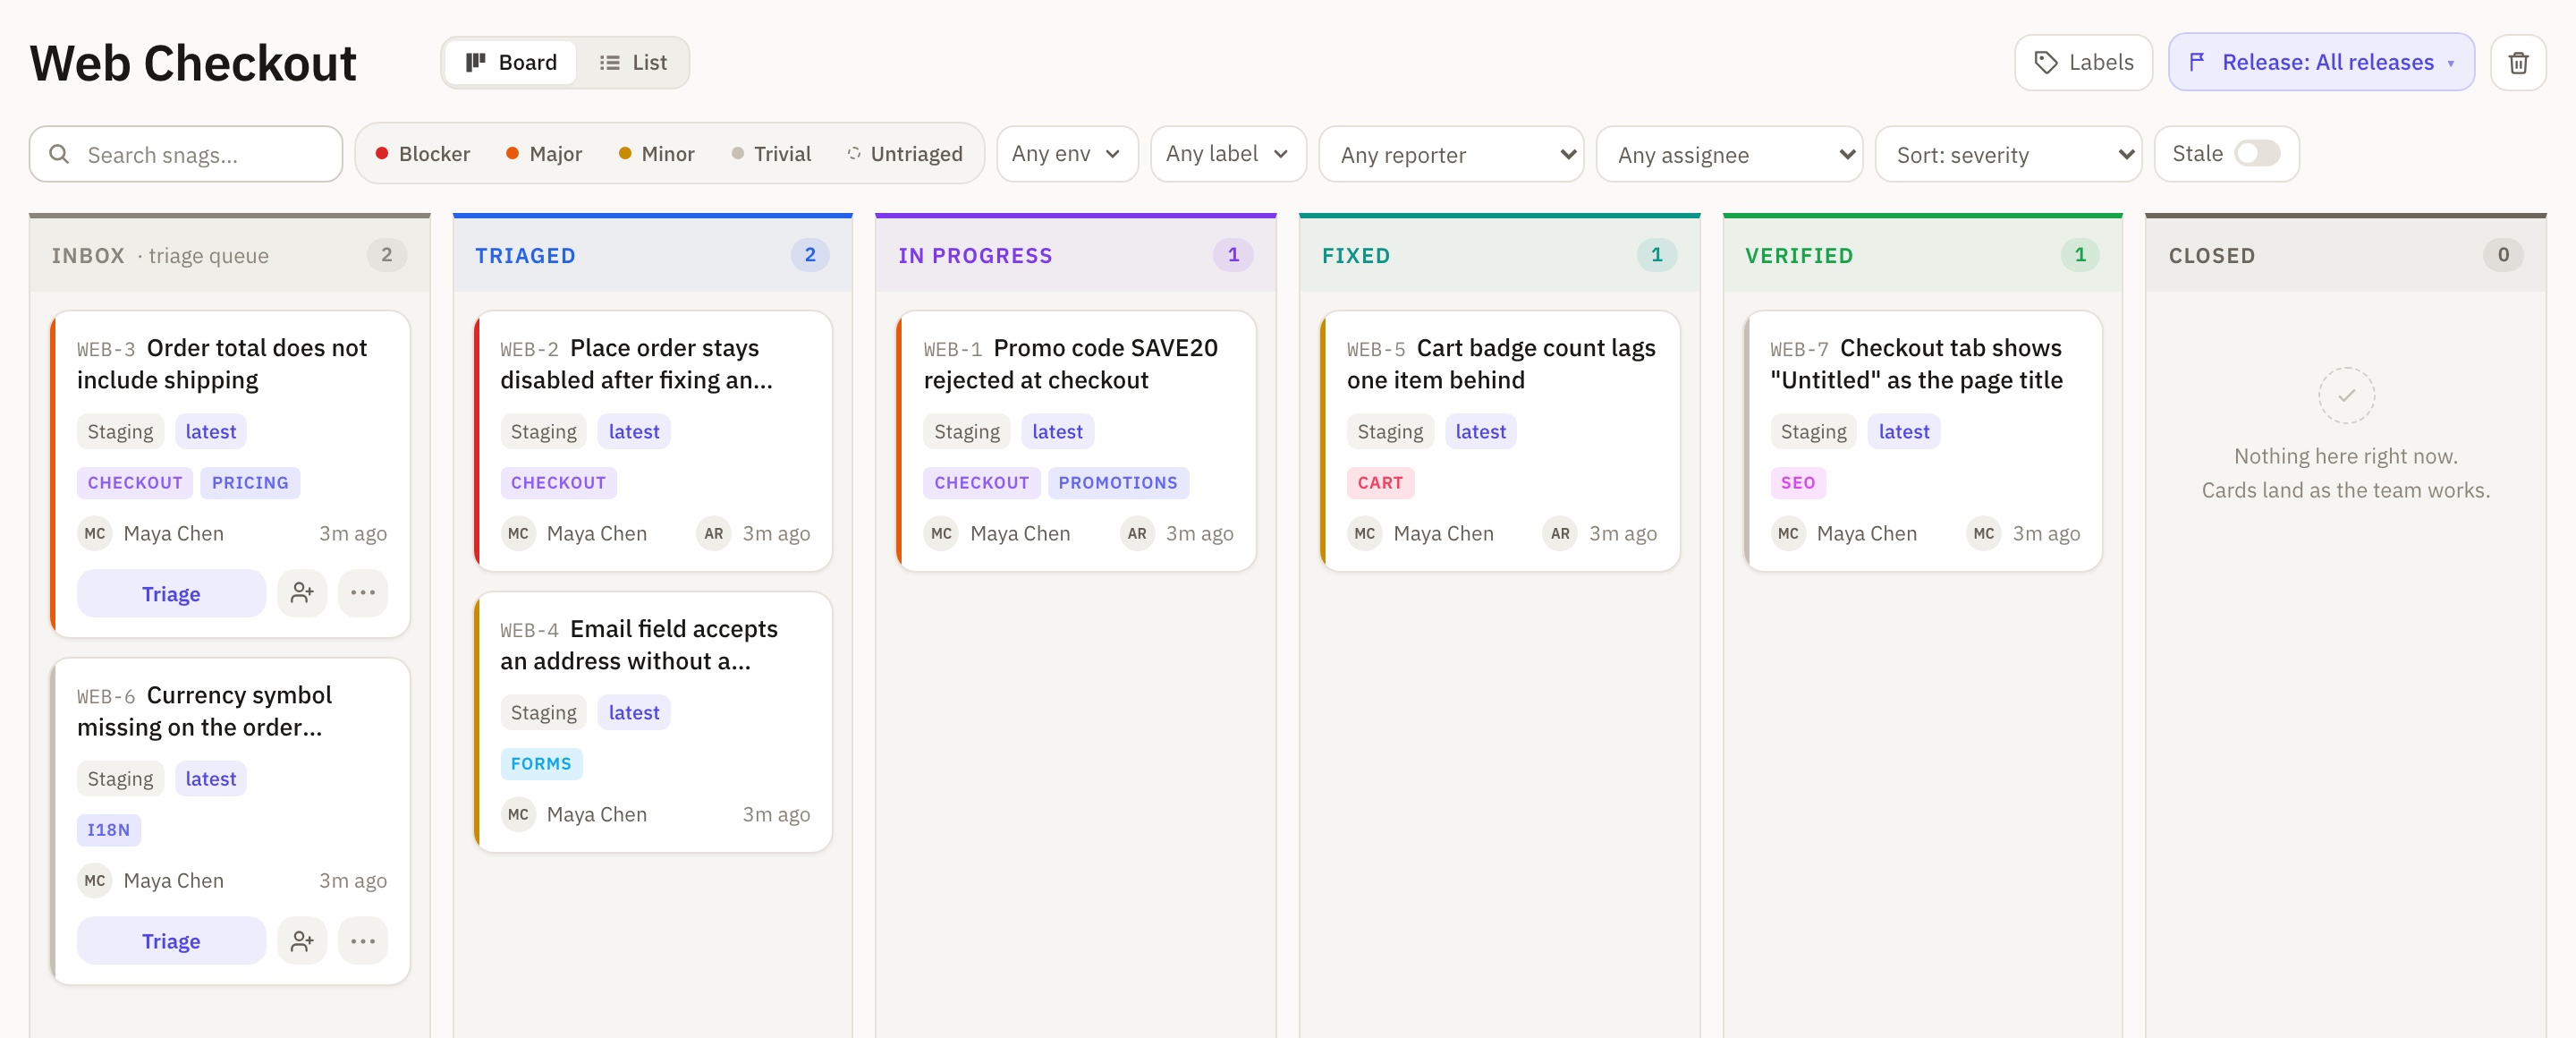
Task: Click the AR assignee avatar on WEB-2
Action: click(713, 533)
